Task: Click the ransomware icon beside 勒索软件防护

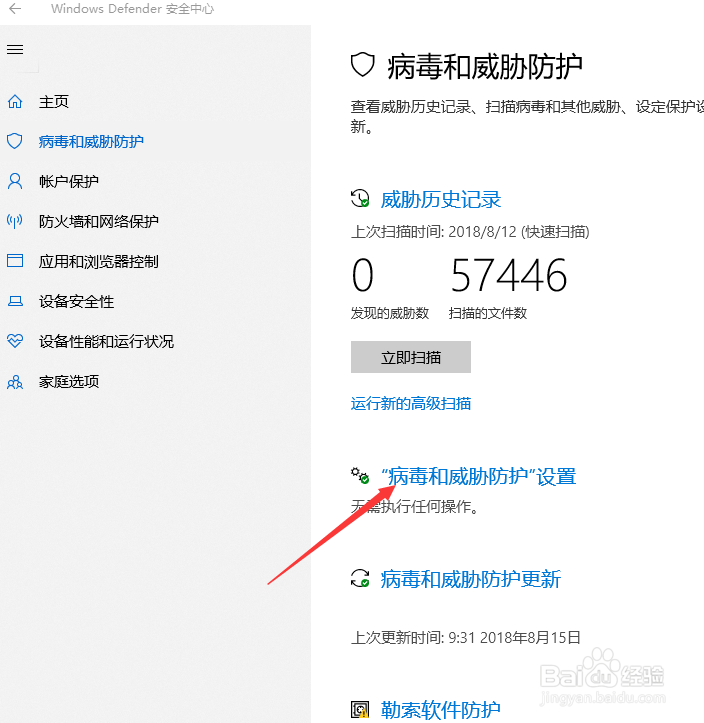Action: point(360,710)
